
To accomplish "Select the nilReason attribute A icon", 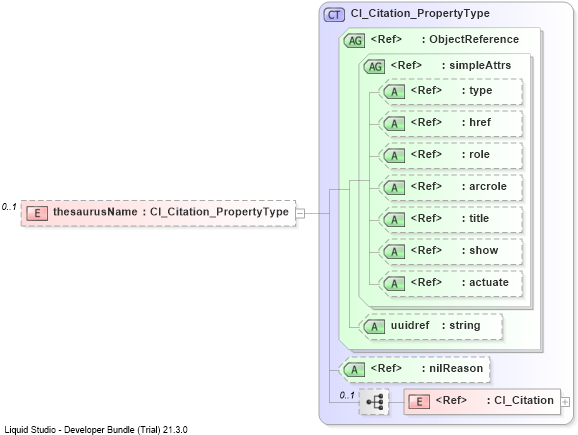I will click(x=354, y=369).
